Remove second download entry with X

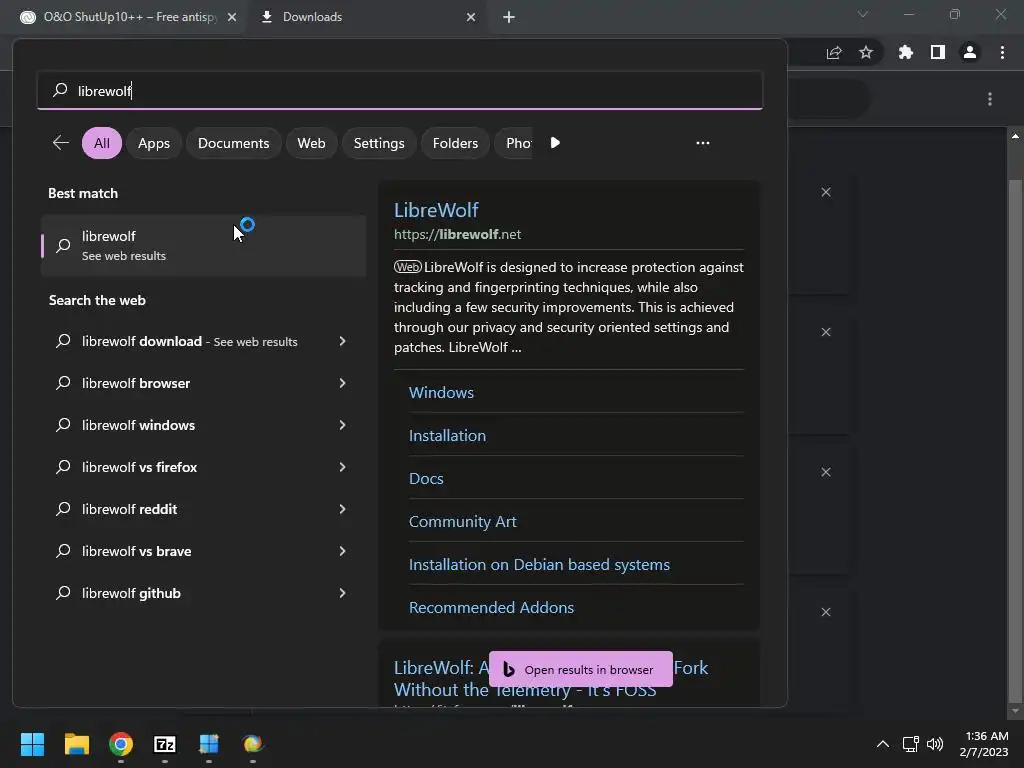pyautogui.click(x=826, y=332)
